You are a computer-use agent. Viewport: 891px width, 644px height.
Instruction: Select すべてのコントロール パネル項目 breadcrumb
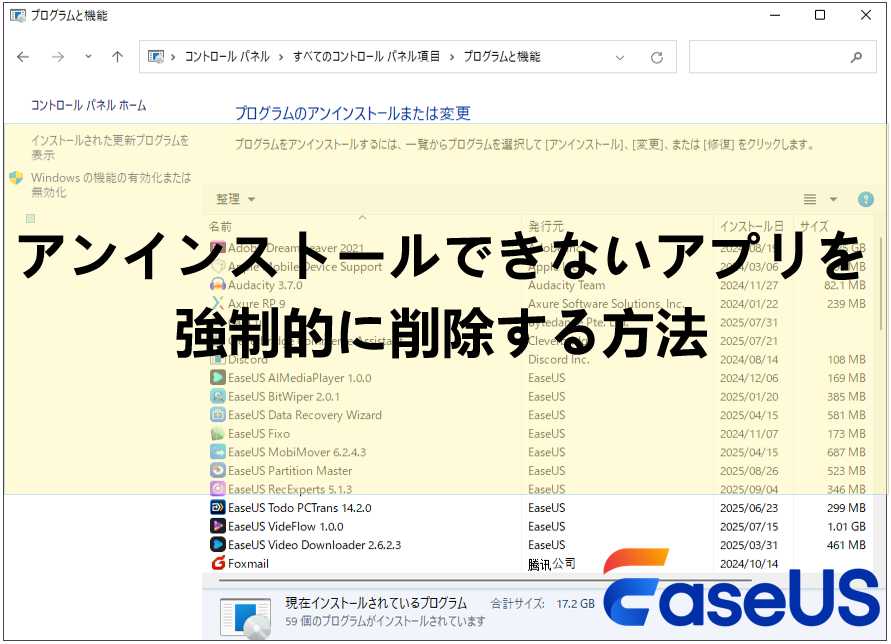[367, 56]
